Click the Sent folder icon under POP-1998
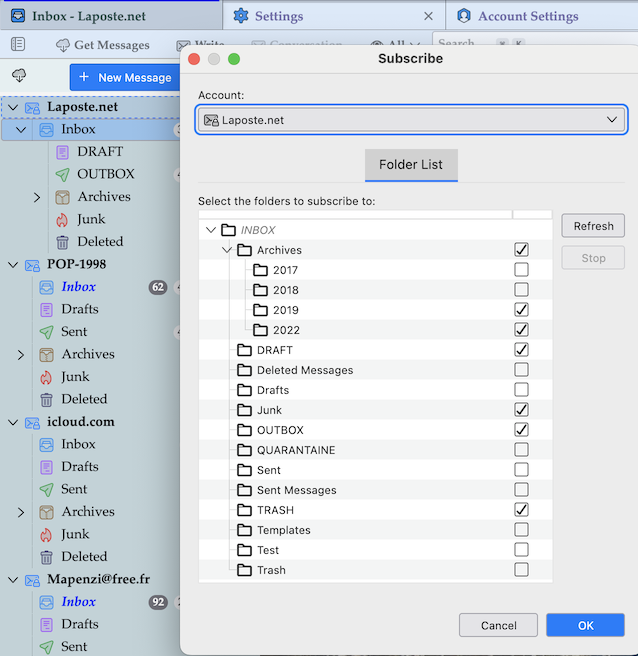The height and width of the screenshot is (656, 638). pyautogui.click(x=46, y=332)
